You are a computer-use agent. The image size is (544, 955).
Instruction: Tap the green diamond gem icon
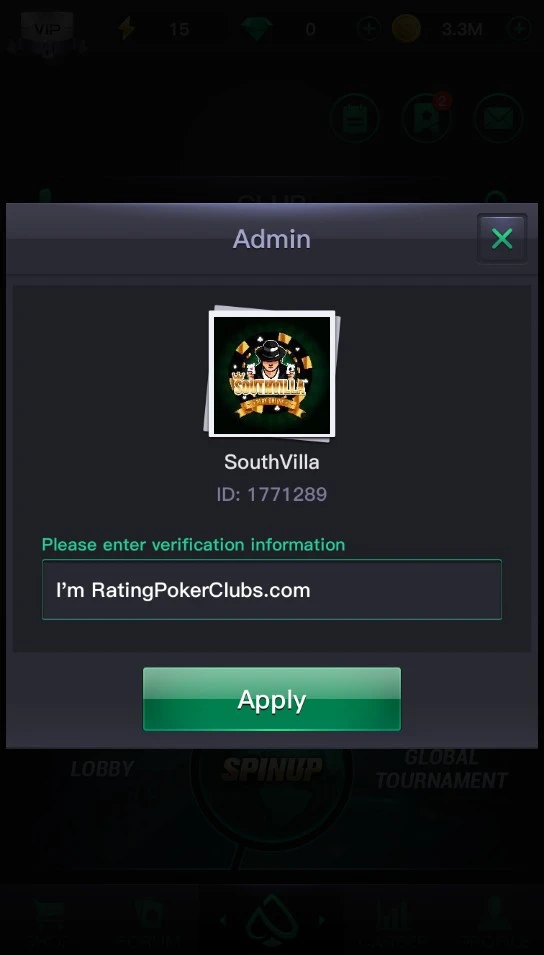point(256,29)
